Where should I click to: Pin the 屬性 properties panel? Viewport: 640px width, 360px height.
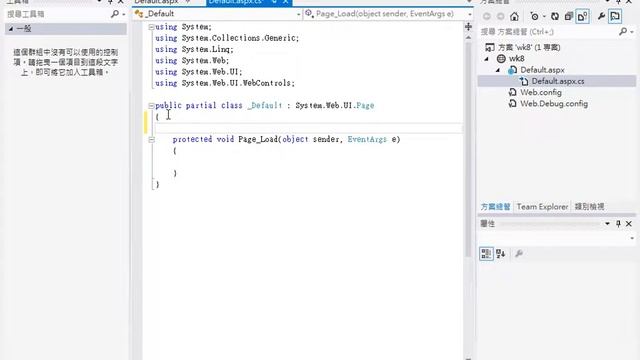click(x=618, y=224)
